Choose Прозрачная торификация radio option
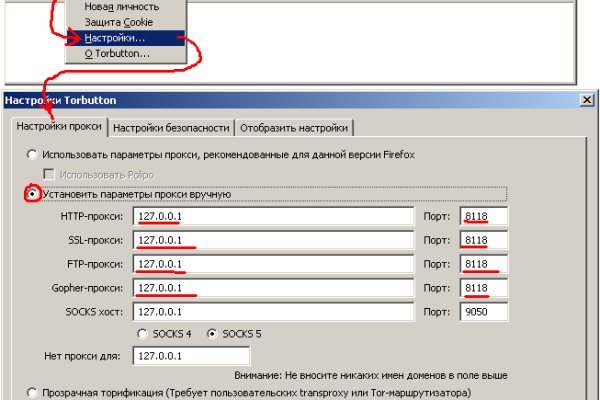This screenshot has height=400, width=600. click(33, 392)
